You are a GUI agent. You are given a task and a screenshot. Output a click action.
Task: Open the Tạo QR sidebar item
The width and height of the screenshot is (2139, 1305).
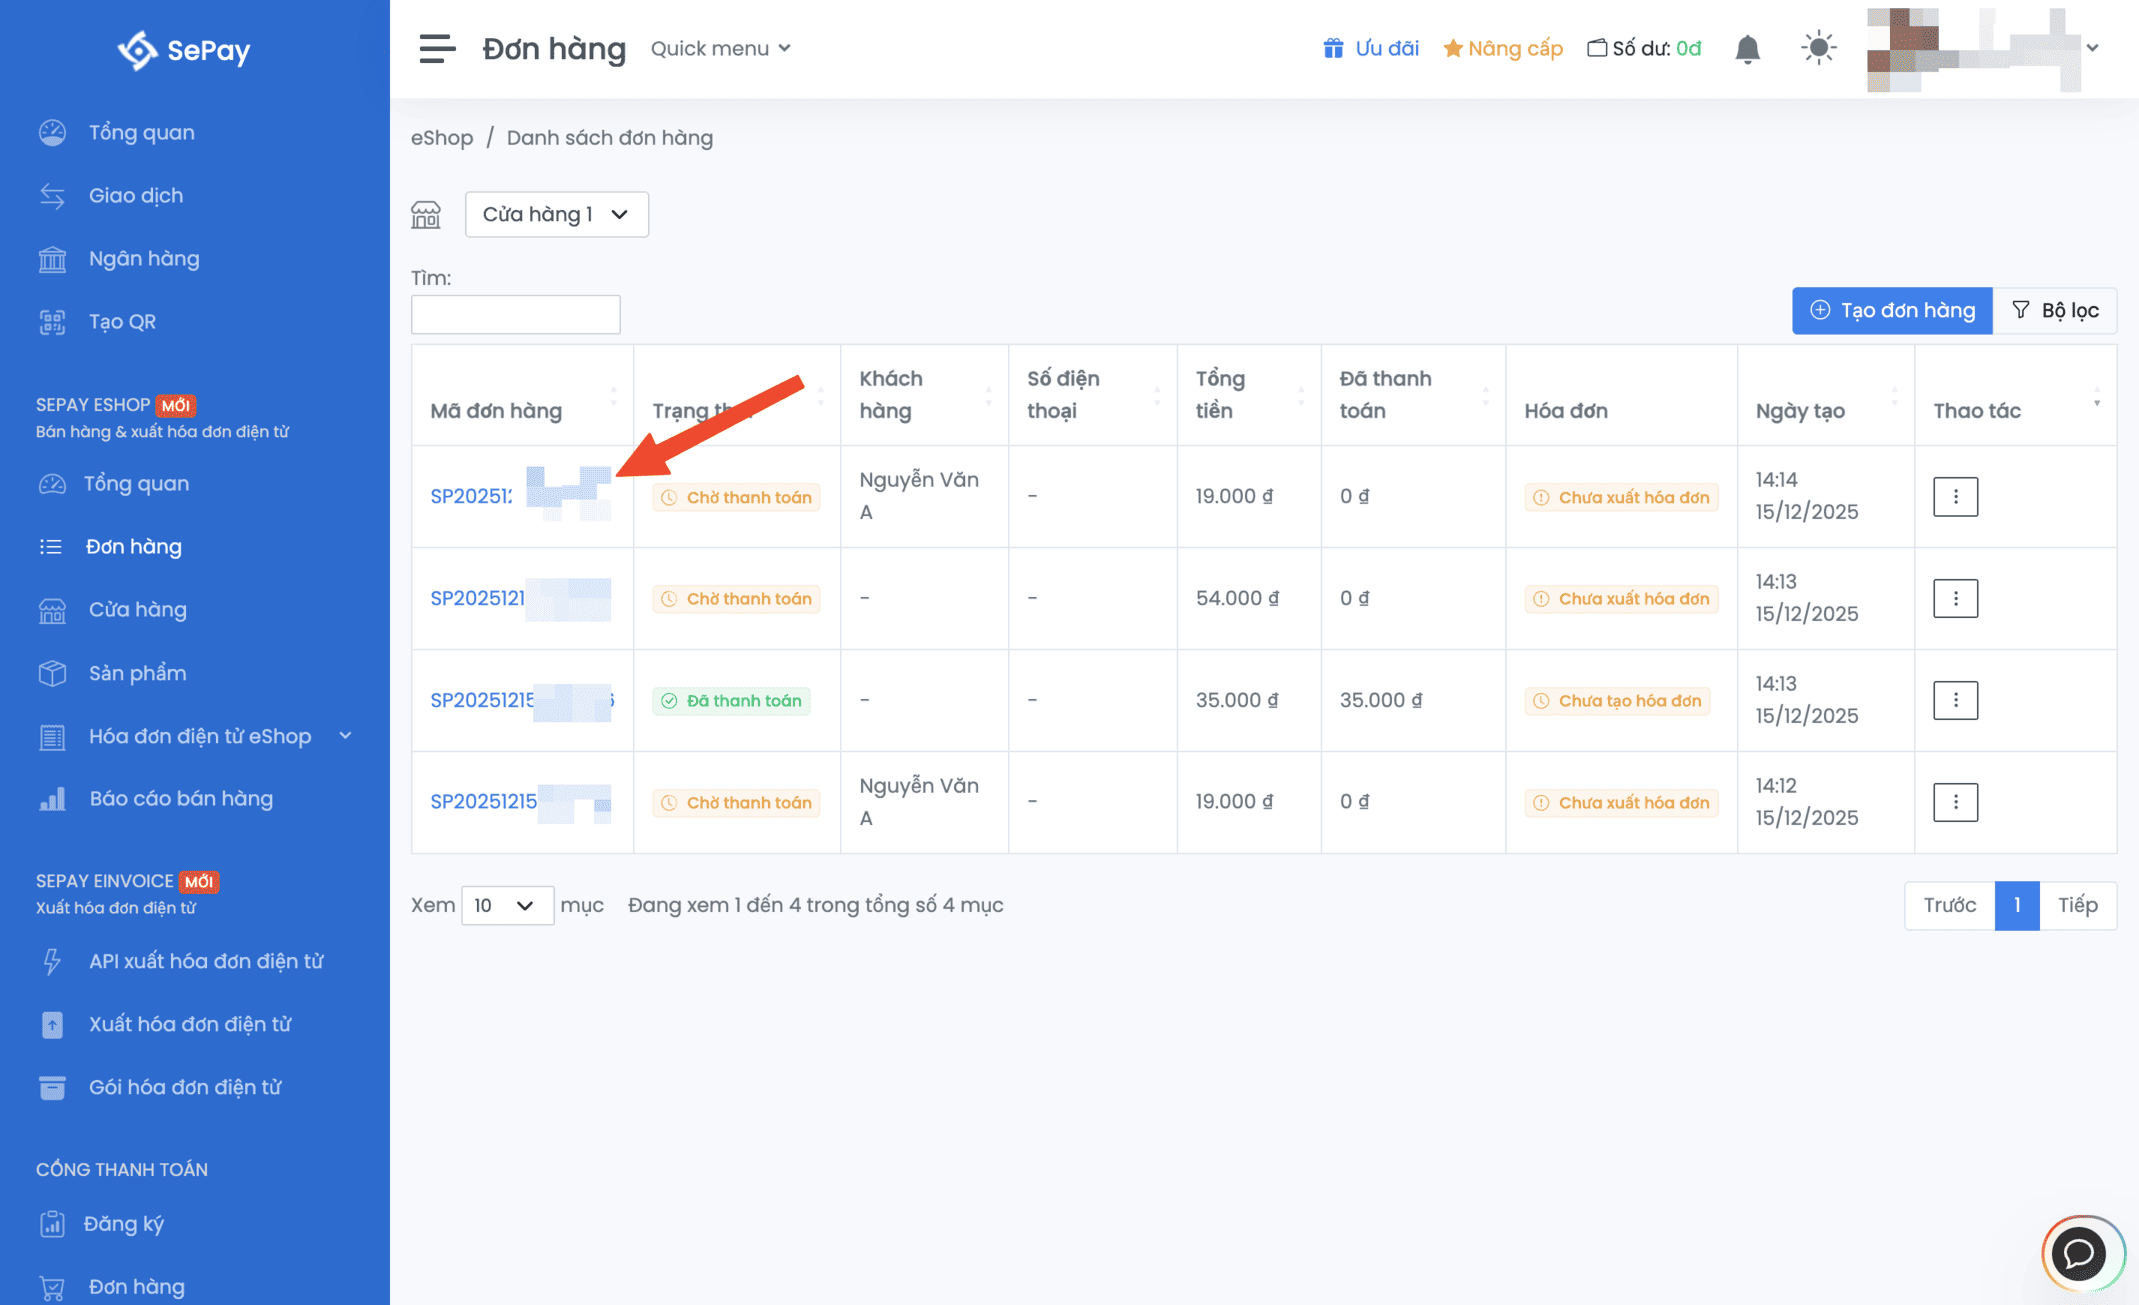pos(122,321)
